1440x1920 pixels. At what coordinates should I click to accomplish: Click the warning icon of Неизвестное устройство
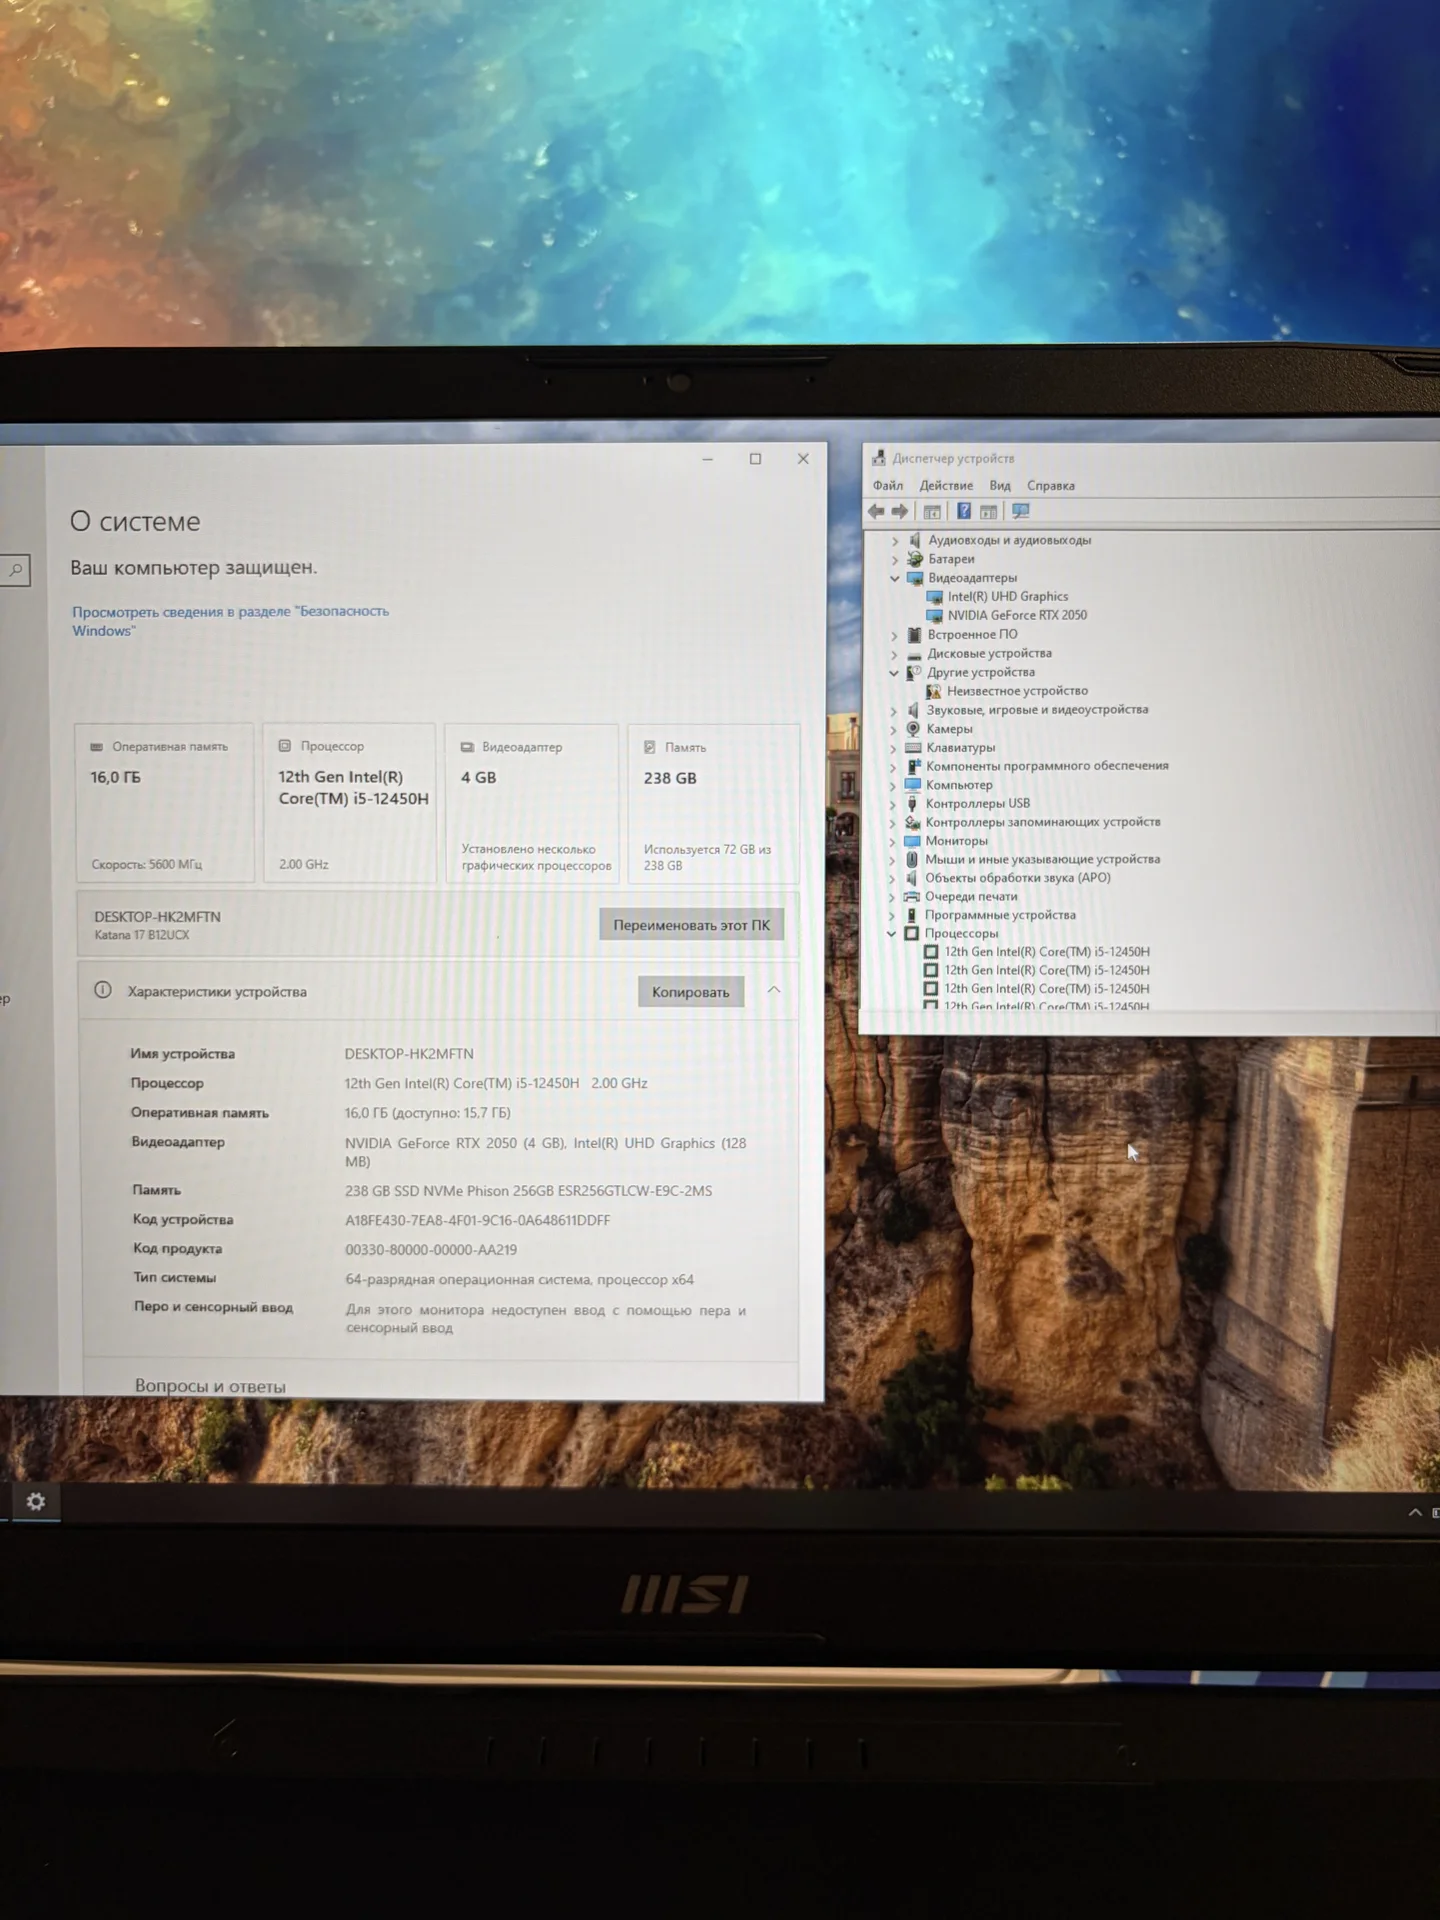point(933,691)
